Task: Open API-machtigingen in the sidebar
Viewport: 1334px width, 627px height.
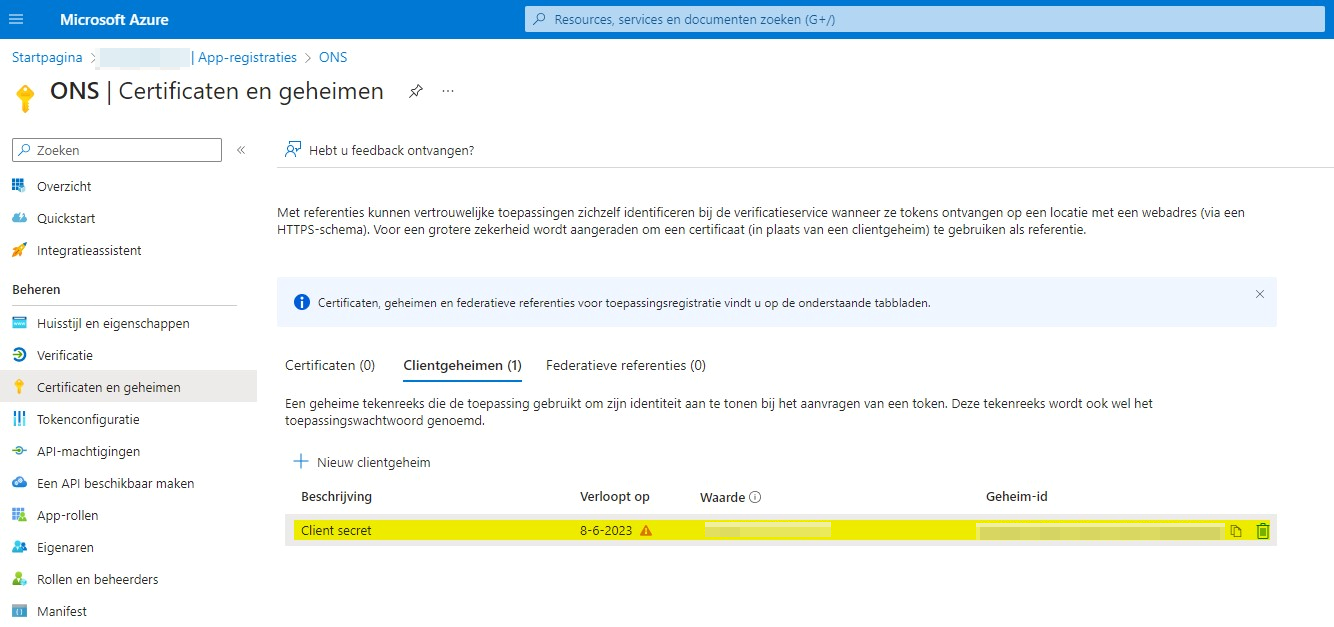Action: 88,451
